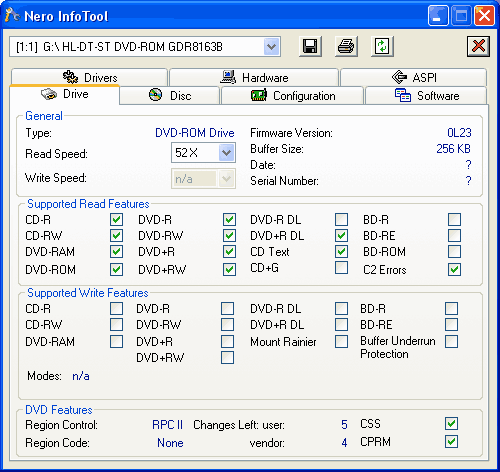The height and width of the screenshot is (472, 500).
Task: Click the Disc tab's CD icon
Action: pos(155,95)
